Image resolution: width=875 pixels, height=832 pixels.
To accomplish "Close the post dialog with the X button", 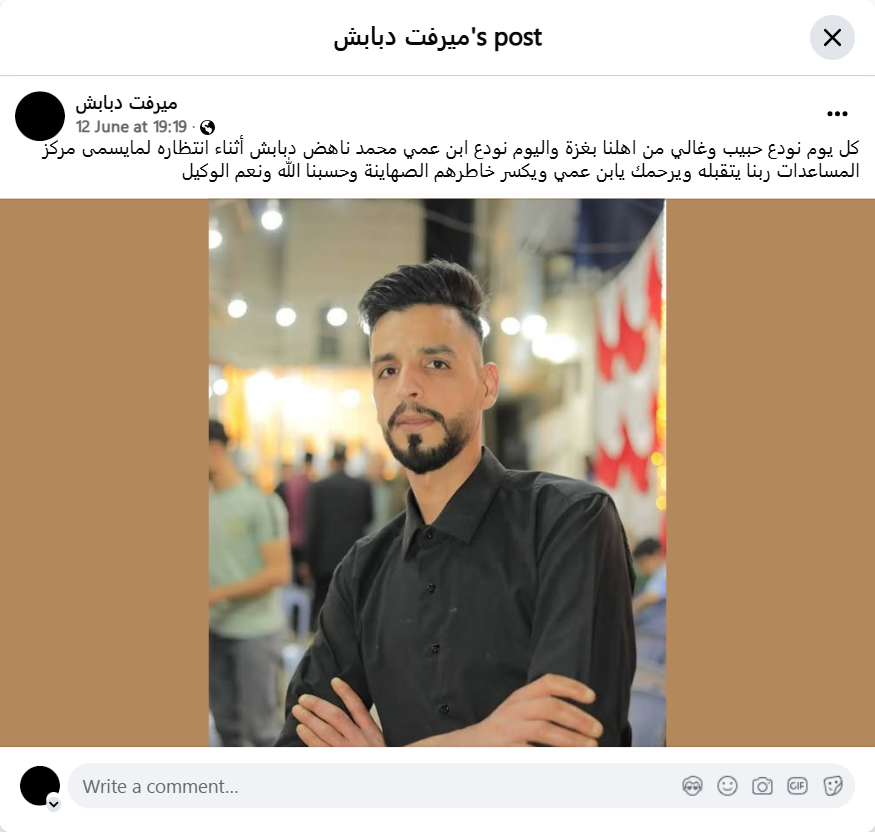I will pos(832,37).
